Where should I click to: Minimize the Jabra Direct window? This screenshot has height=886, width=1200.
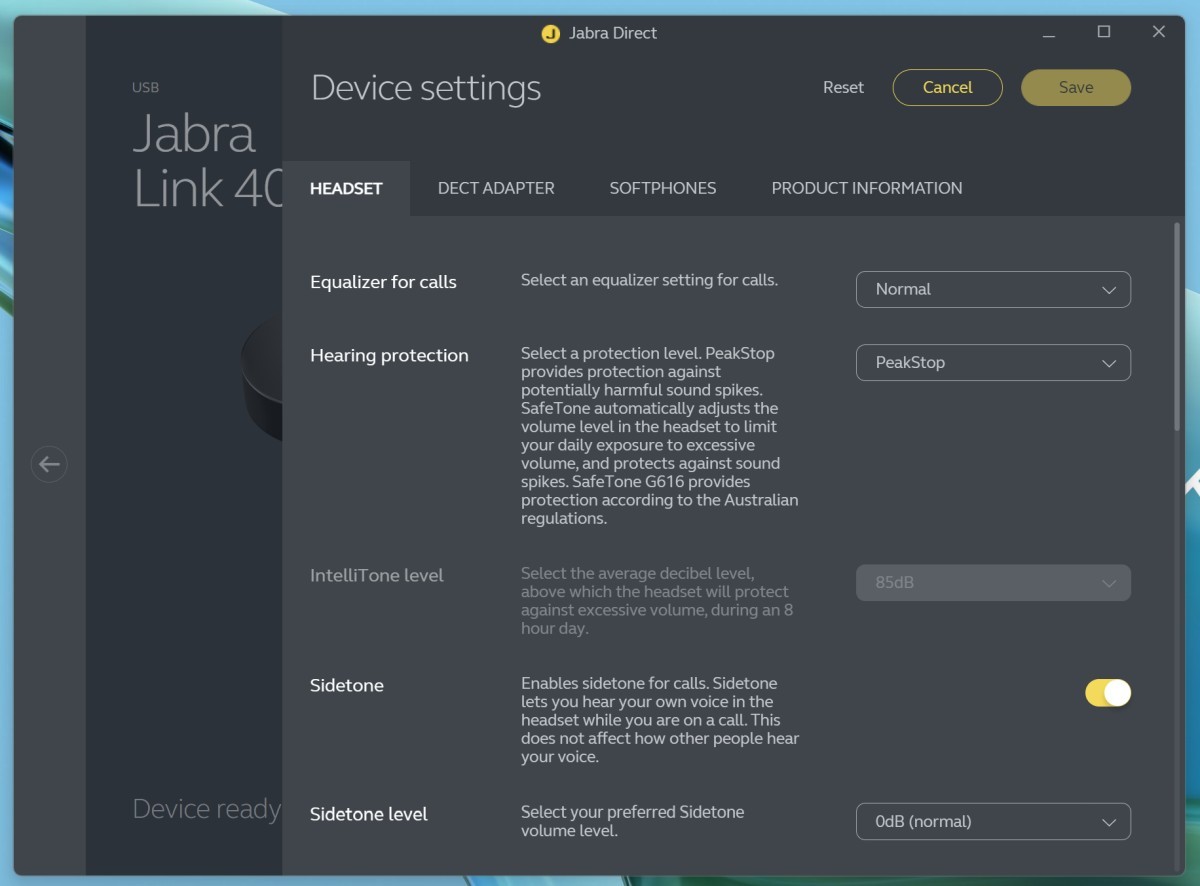pyautogui.click(x=1048, y=32)
